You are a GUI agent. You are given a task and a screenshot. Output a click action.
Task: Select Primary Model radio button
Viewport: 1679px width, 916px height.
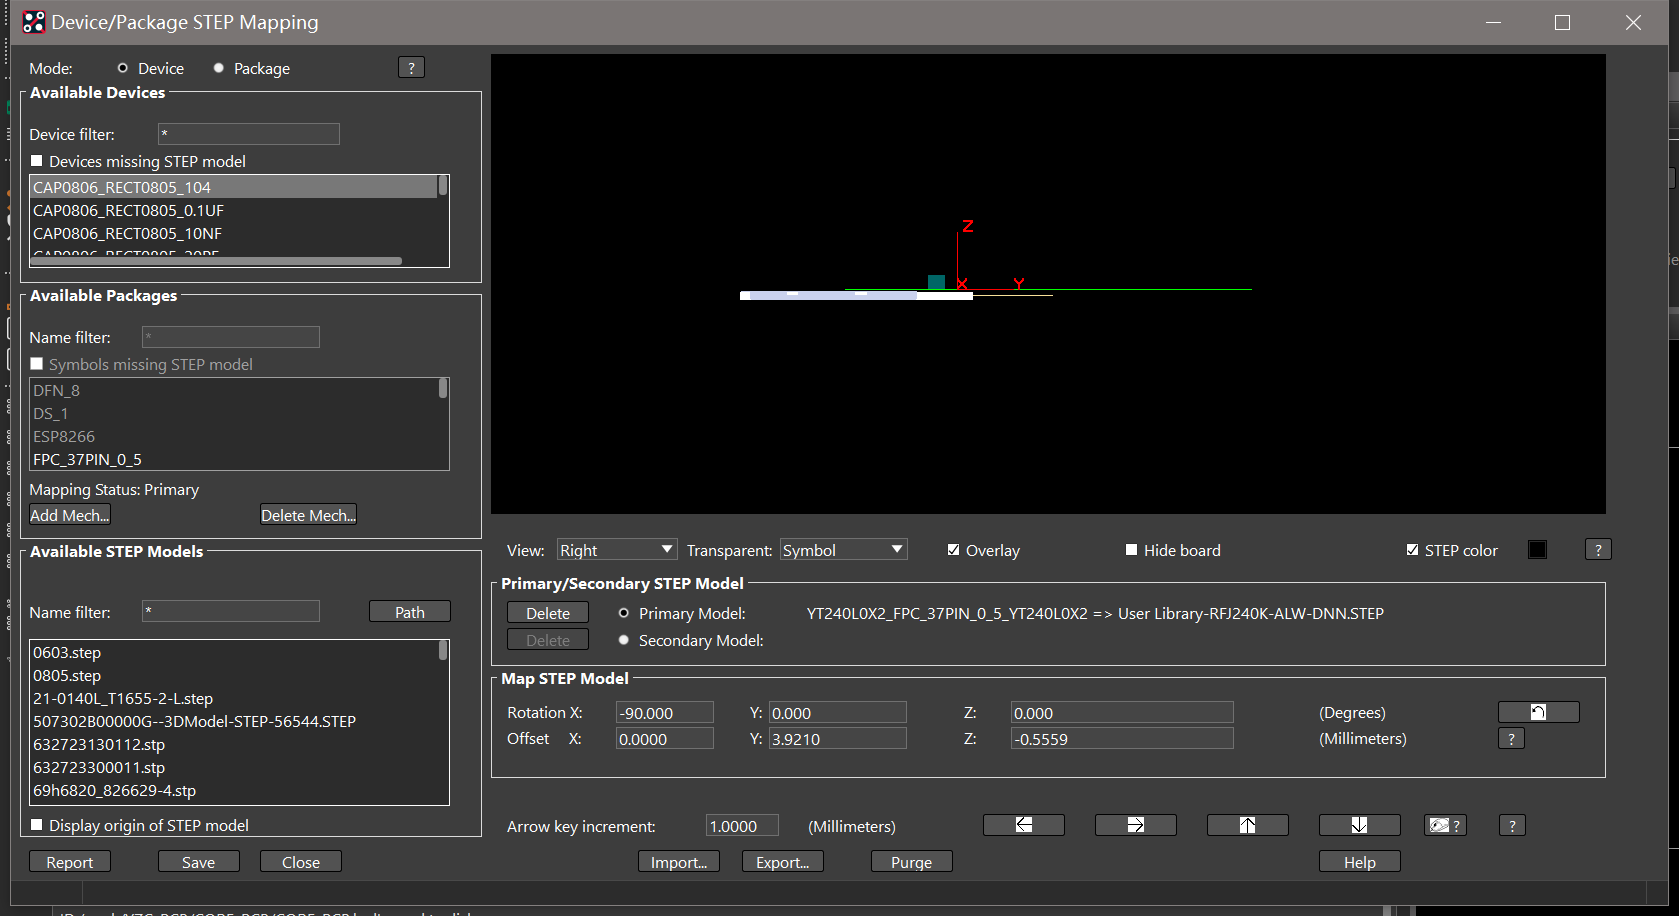click(624, 613)
